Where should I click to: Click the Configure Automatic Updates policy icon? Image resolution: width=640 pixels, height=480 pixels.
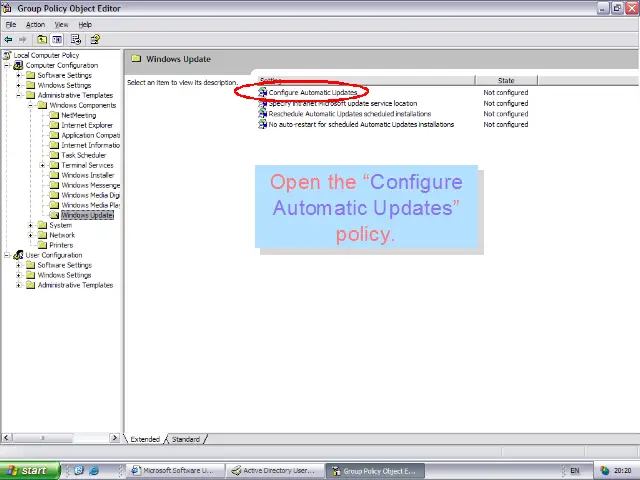point(262,93)
